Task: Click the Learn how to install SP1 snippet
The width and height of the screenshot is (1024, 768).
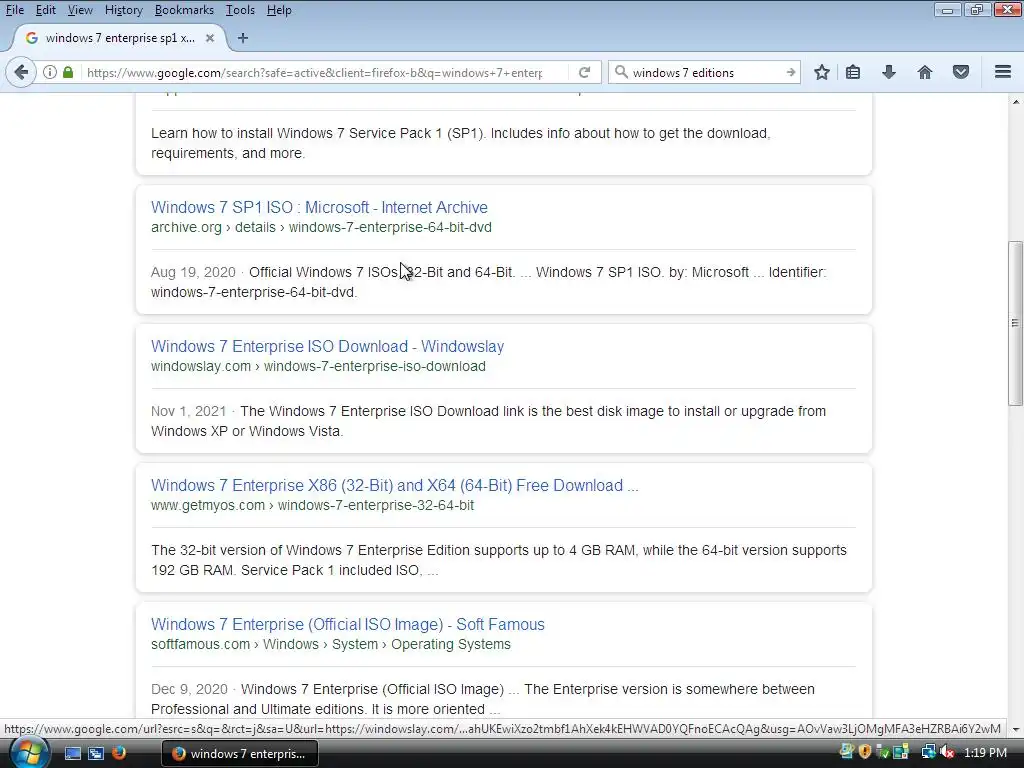Action: point(460,143)
